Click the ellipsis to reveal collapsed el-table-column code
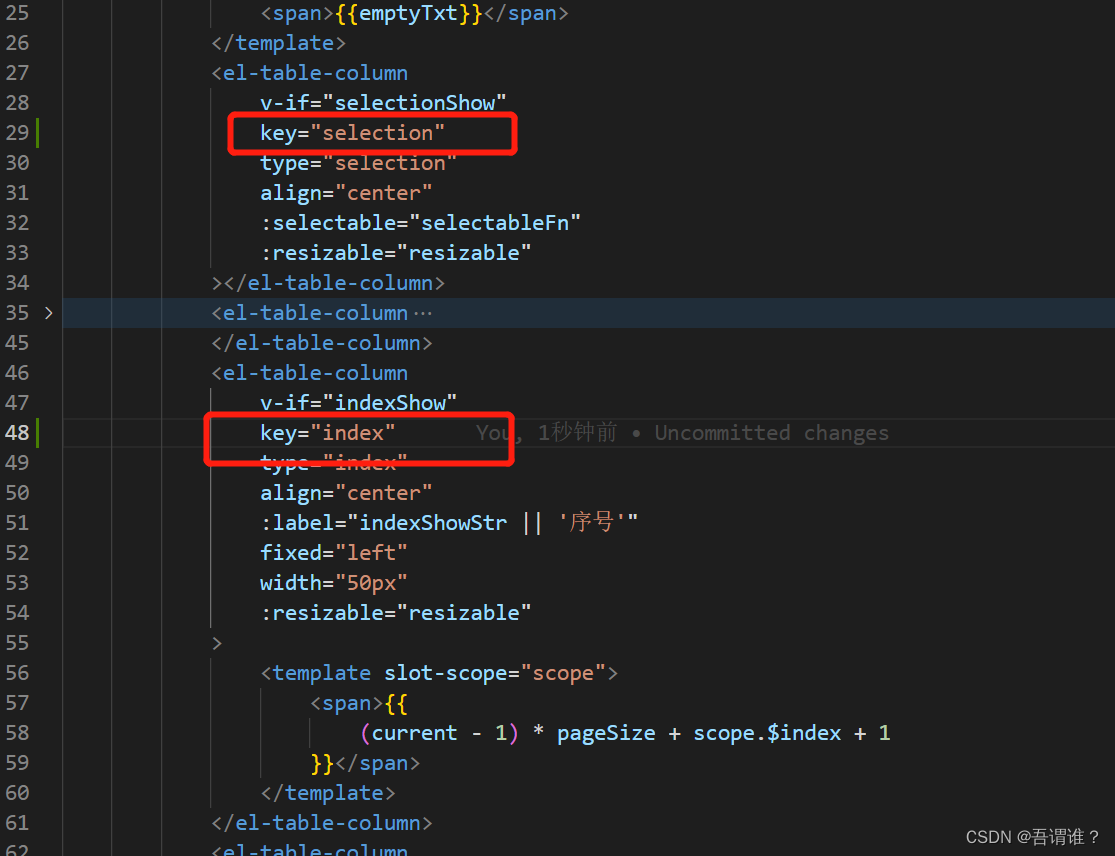Screen dimensions: 1115x856 pos(423,314)
